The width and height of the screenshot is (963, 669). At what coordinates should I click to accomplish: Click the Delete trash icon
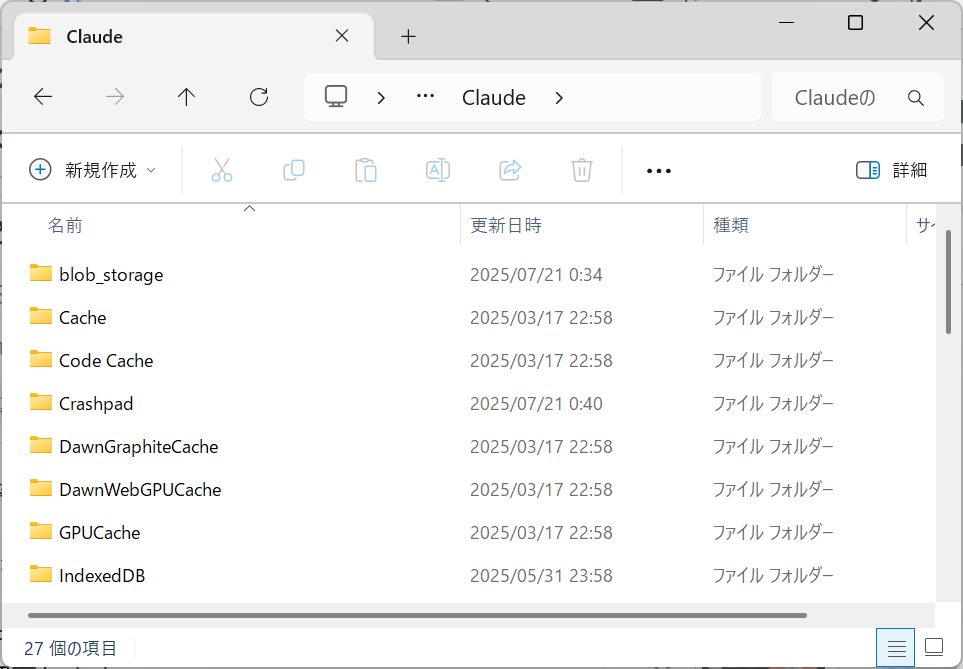(x=582, y=170)
